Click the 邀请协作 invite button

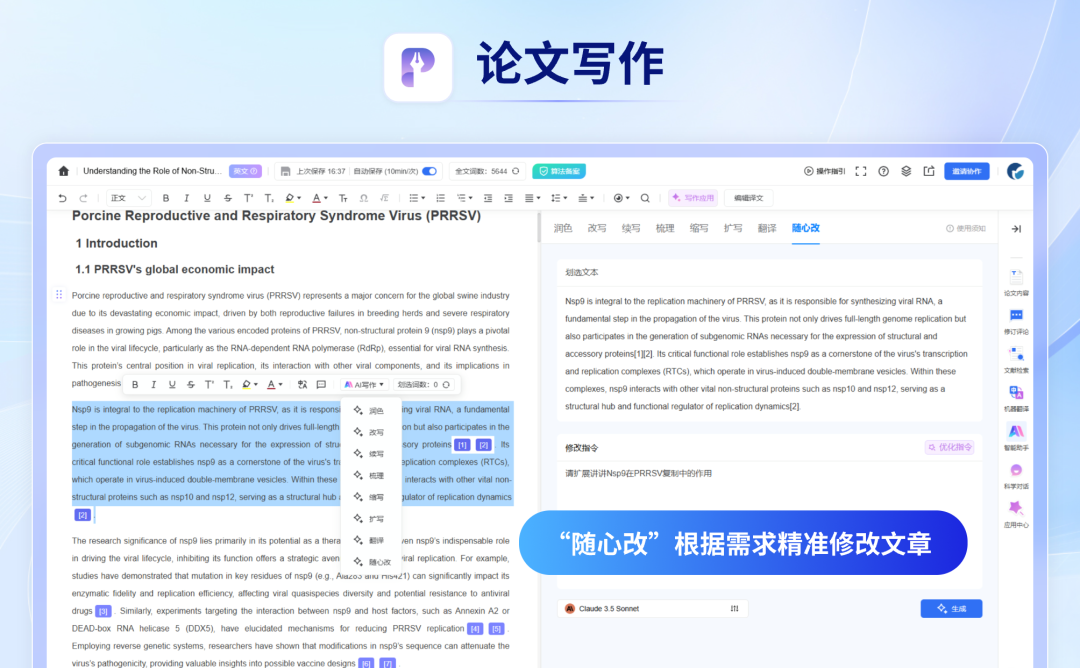click(x=966, y=171)
